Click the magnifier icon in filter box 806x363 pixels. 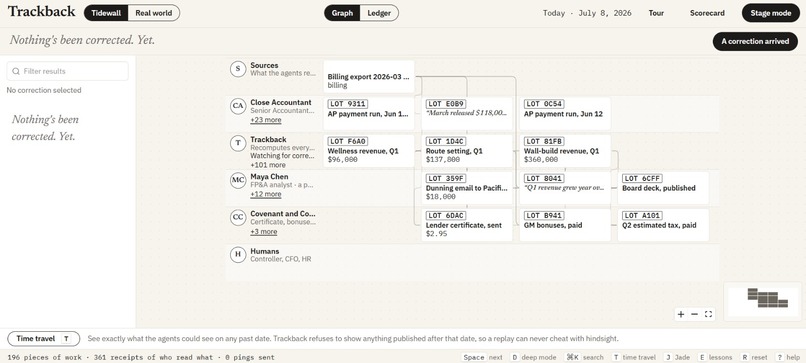point(16,71)
